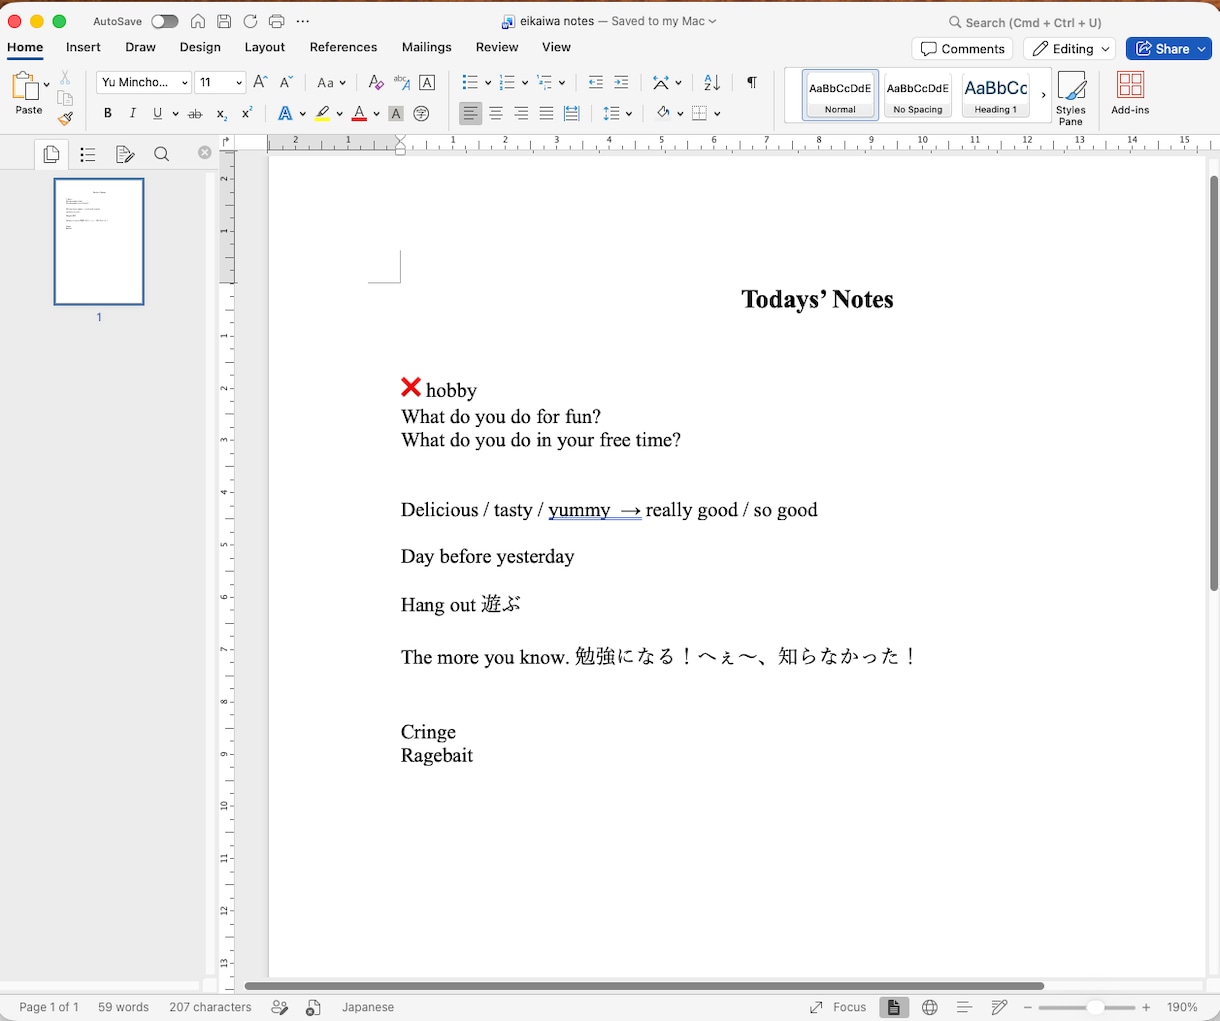
Task: Switch on the AutoSave toggle
Action: coord(165,22)
